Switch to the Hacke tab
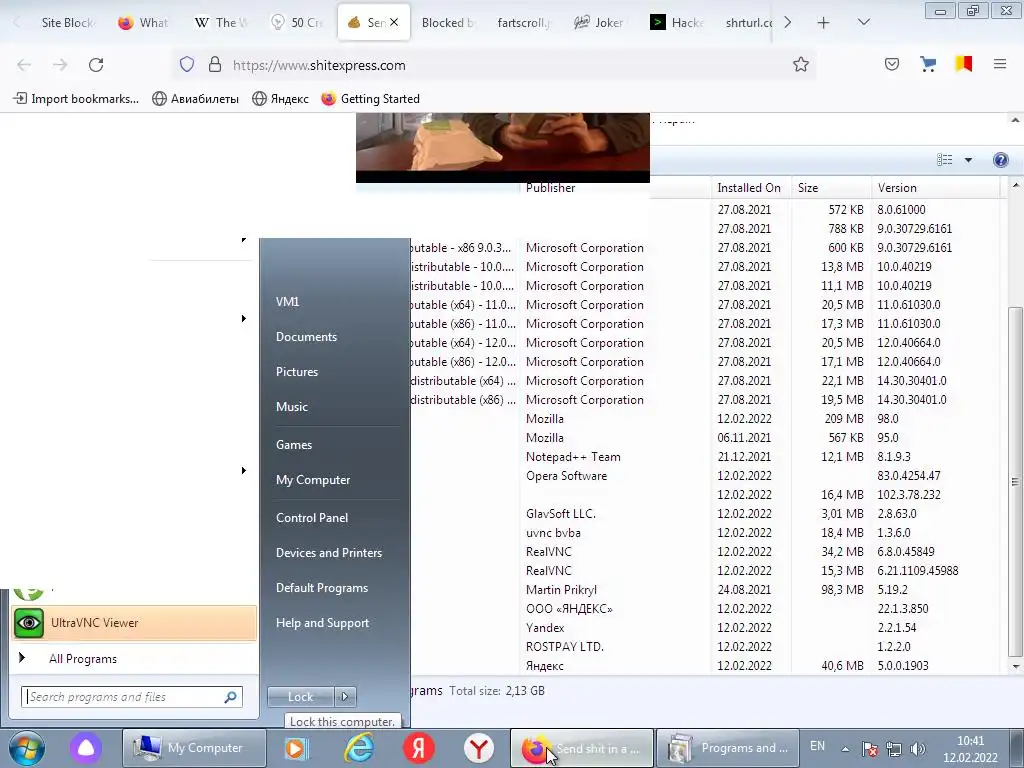Viewport: 1024px width, 768px height. 677,22
